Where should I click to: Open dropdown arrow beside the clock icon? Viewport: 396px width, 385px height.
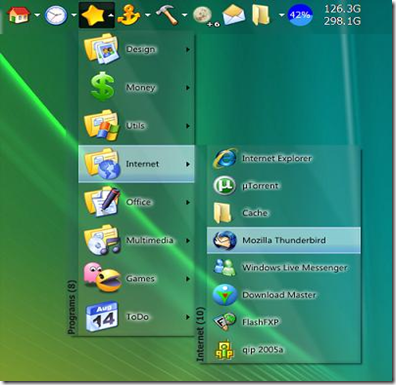(x=74, y=15)
